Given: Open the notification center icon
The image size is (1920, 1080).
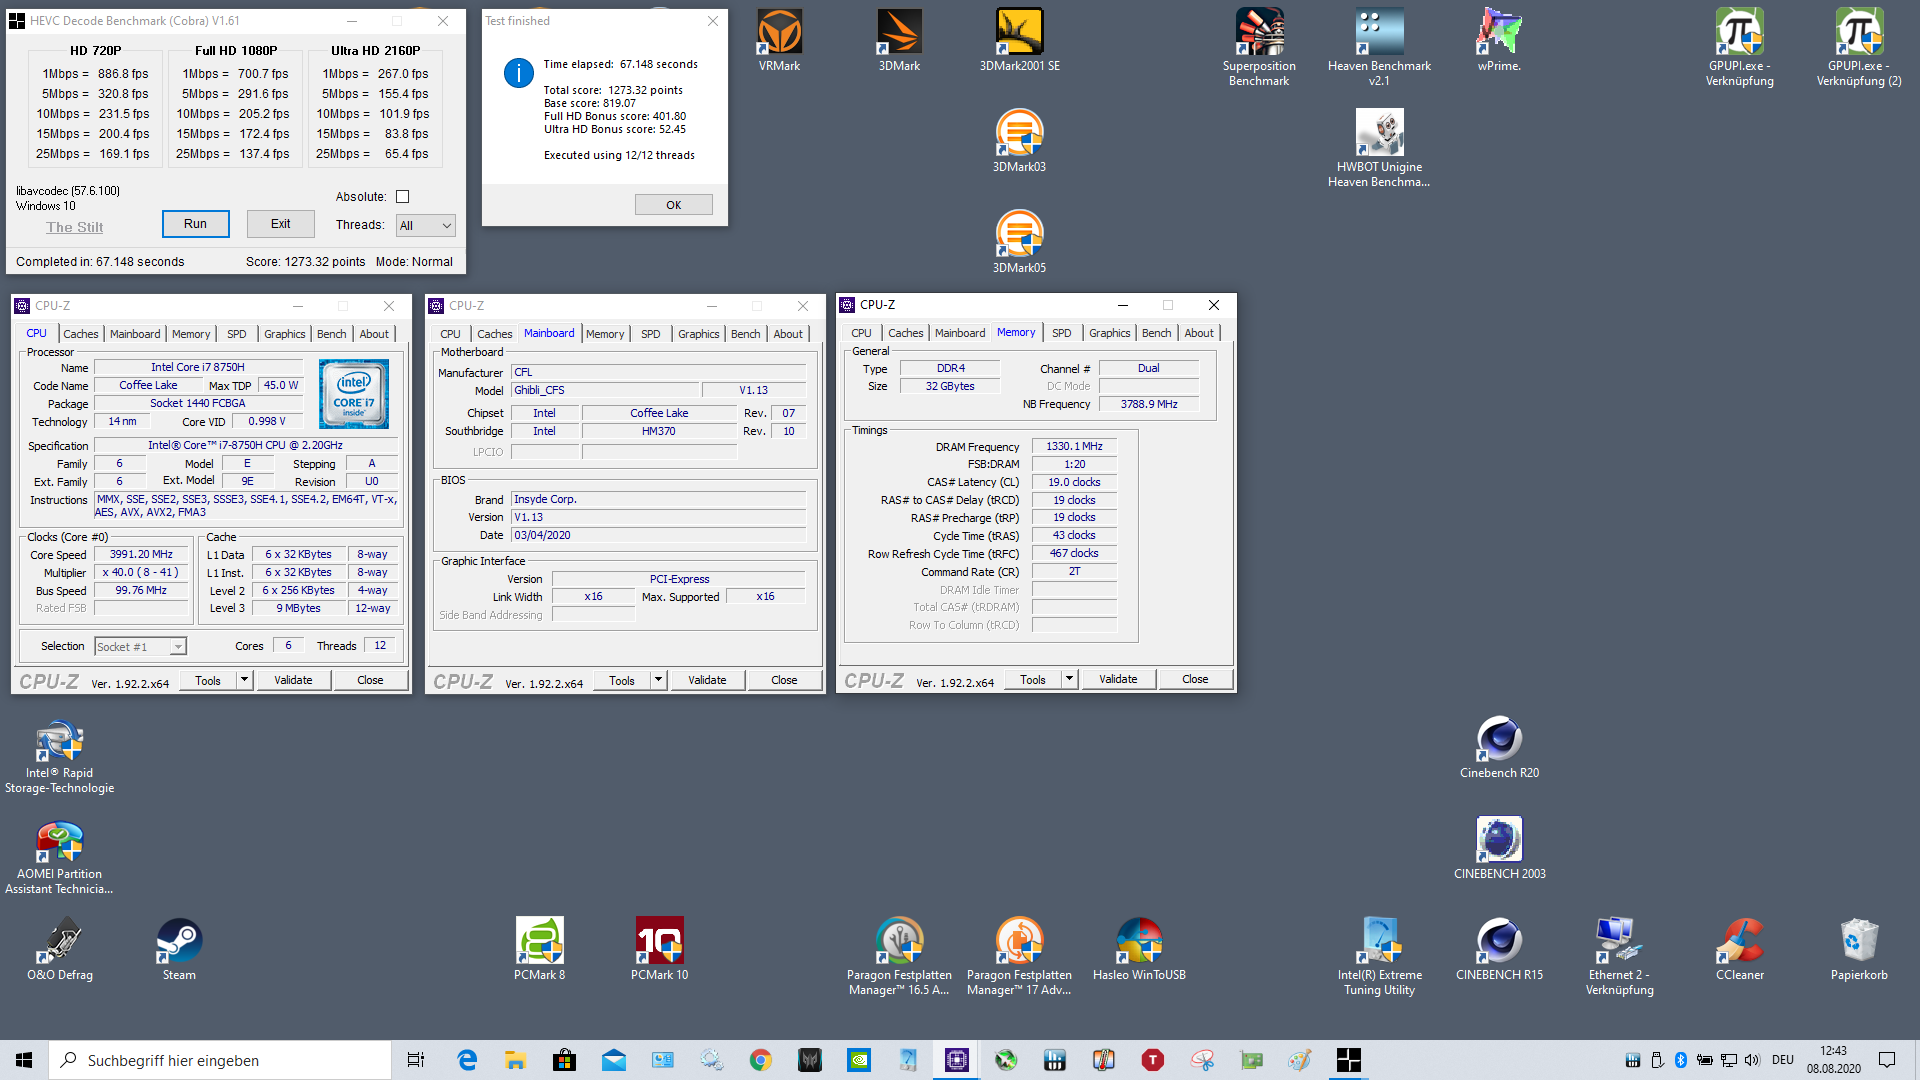Looking at the screenshot, I should pos(1887,1060).
